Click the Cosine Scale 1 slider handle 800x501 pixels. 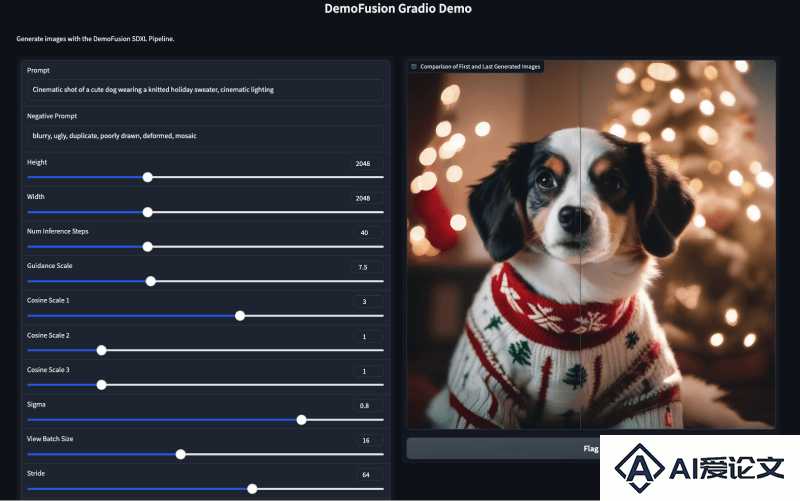tap(240, 316)
